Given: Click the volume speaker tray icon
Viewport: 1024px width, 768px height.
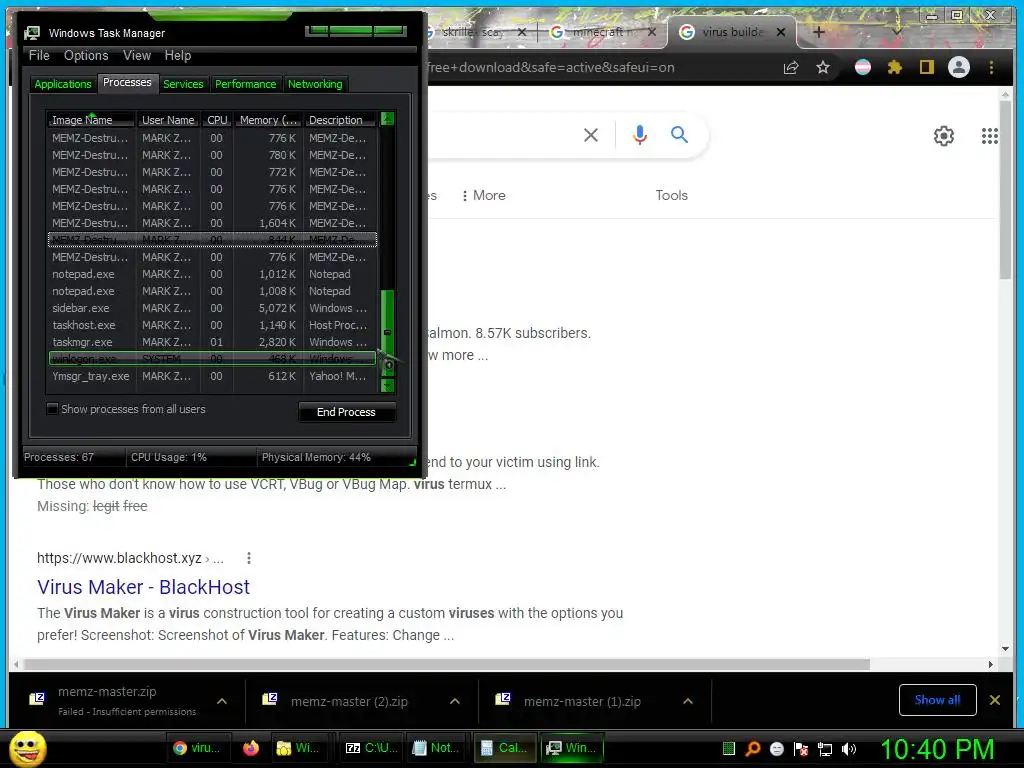Looking at the screenshot, I should coord(849,749).
